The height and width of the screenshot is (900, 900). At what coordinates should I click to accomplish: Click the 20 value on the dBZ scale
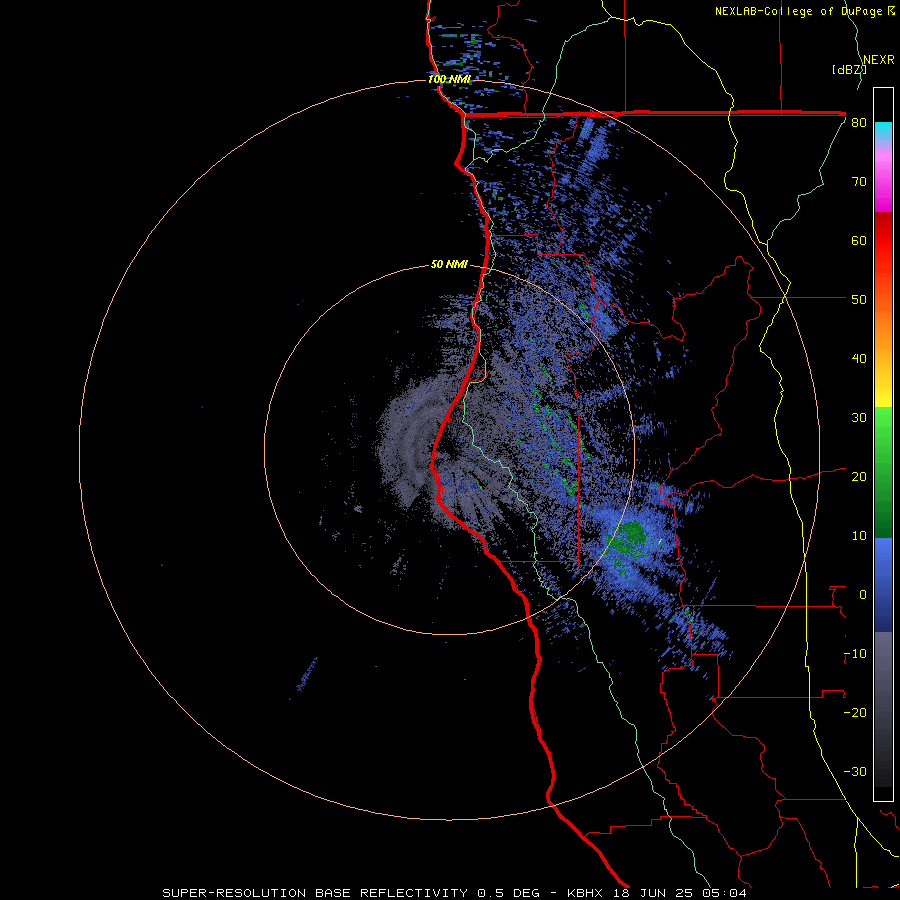point(859,478)
